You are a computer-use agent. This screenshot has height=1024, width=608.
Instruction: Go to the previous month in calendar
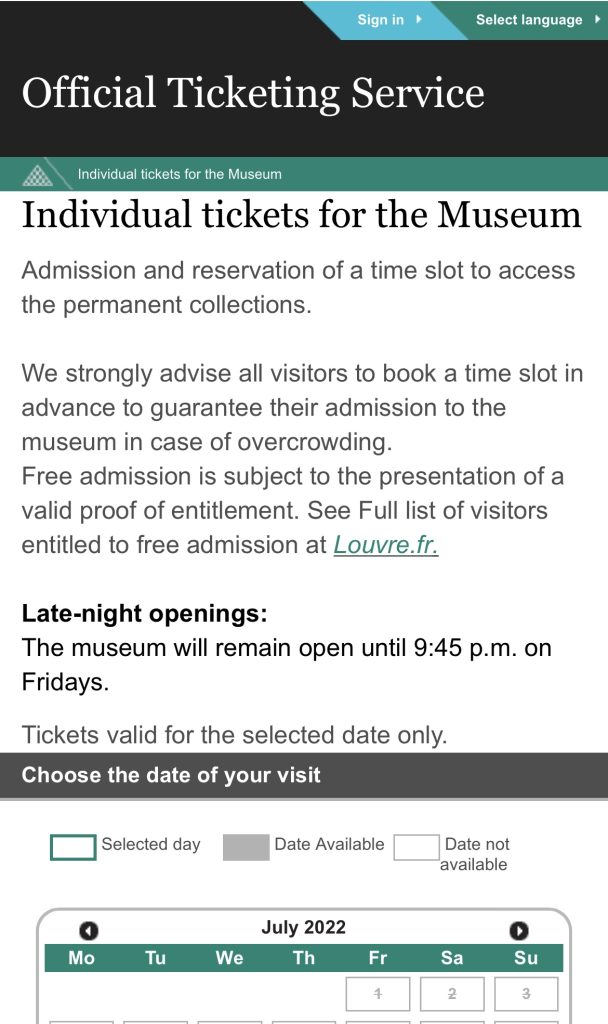89,931
